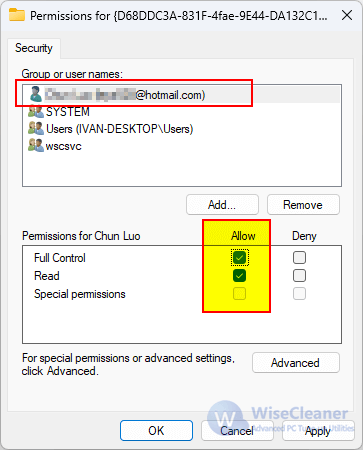
Task: Click the folder icon in title bar
Action: [x=17, y=15]
